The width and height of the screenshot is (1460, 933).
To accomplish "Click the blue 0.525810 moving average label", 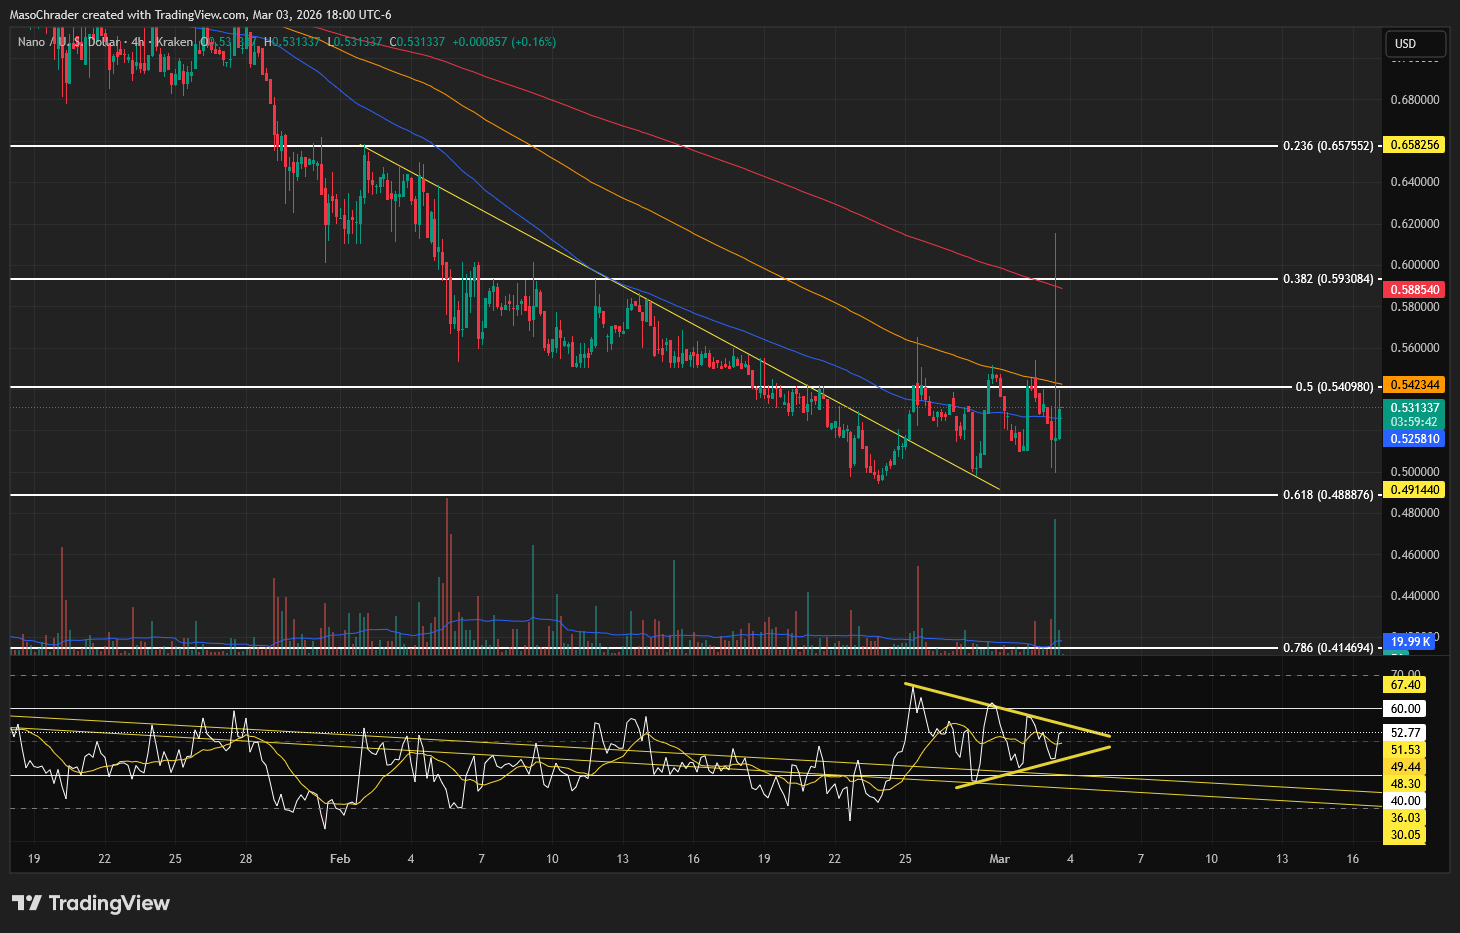I will (x=1414, y=439).
